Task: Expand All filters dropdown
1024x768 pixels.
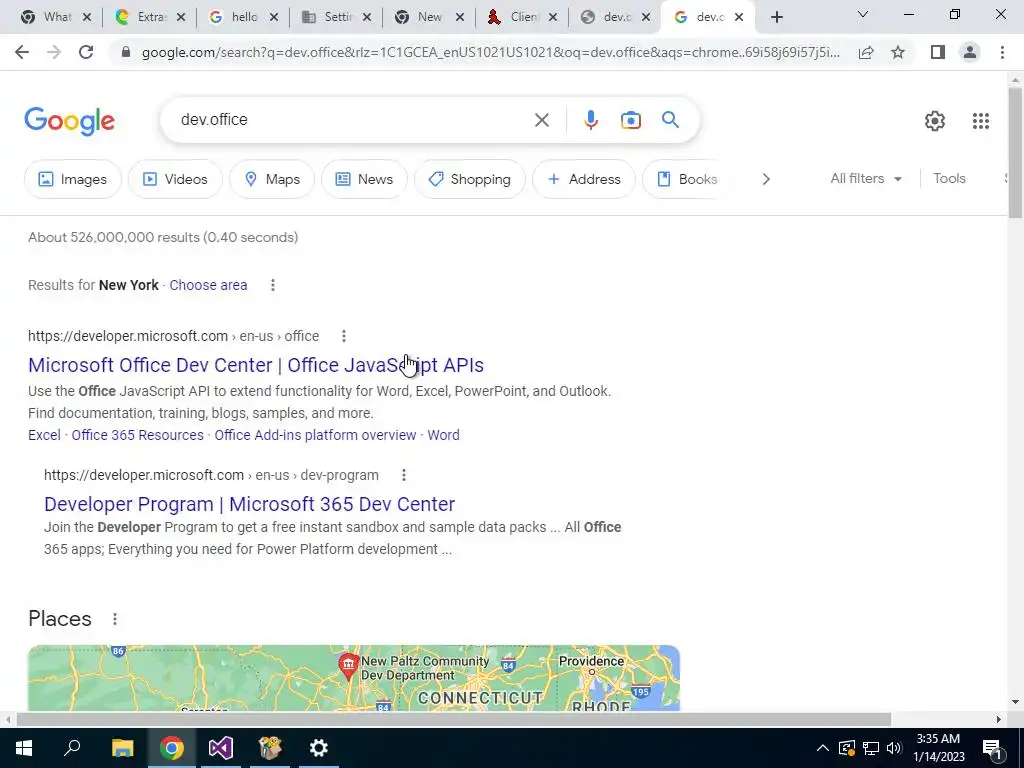Action: (866, 178)
